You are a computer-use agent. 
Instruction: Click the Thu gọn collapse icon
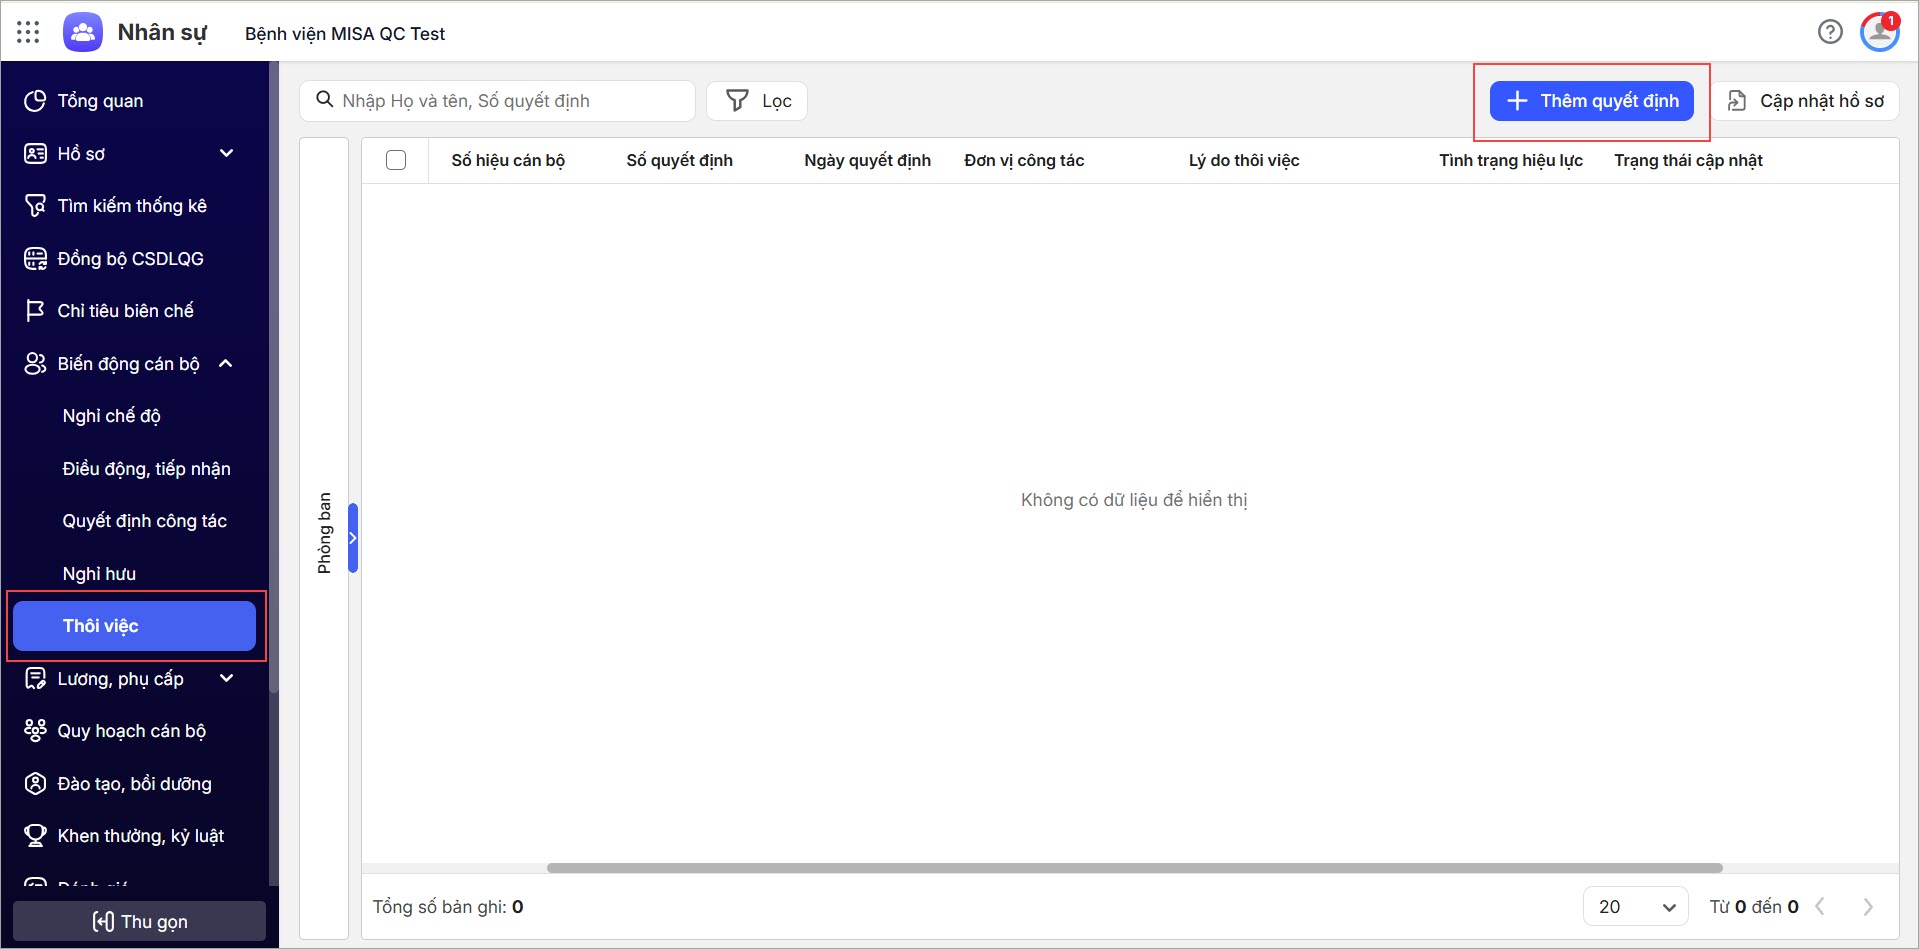pyautogui.click(x=103, y=922)
